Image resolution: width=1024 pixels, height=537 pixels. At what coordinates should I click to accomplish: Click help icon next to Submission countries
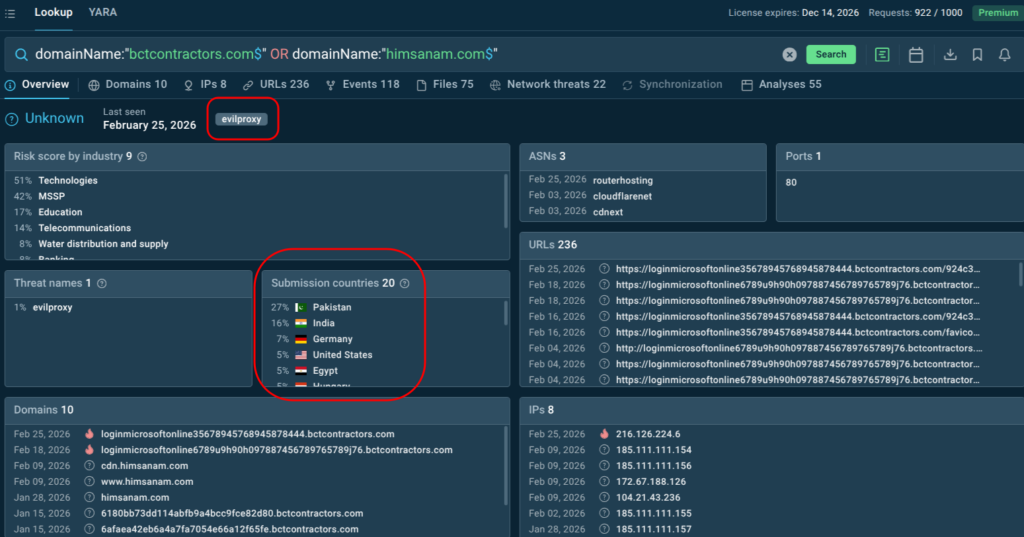[x=405, y=284]
